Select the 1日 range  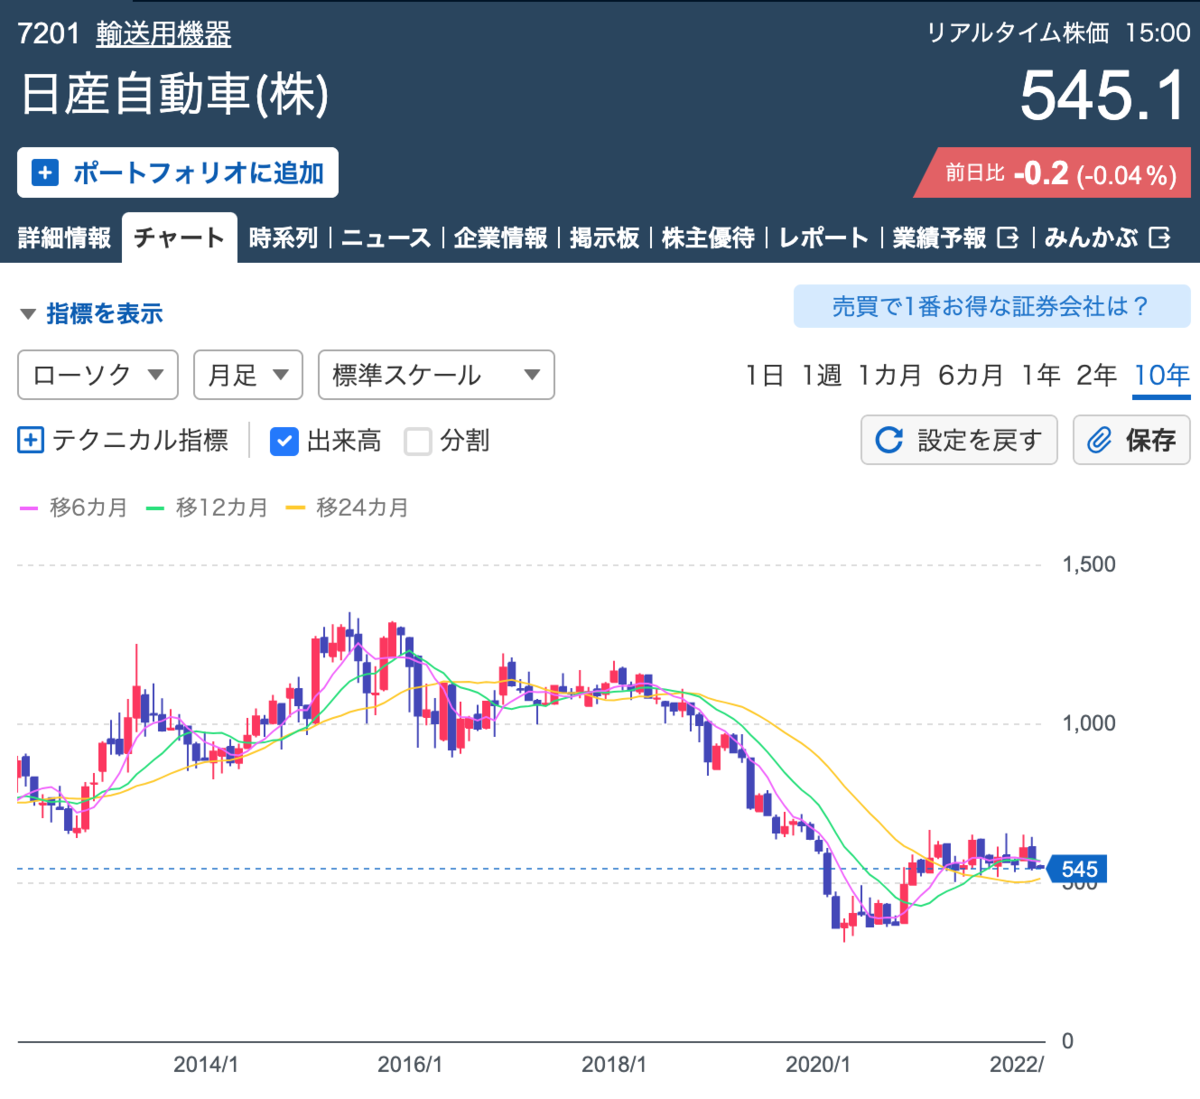[764, 375]
